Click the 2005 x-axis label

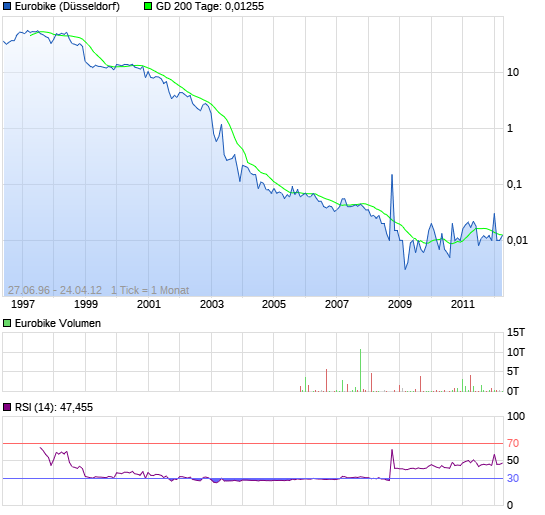pos(274,304)
